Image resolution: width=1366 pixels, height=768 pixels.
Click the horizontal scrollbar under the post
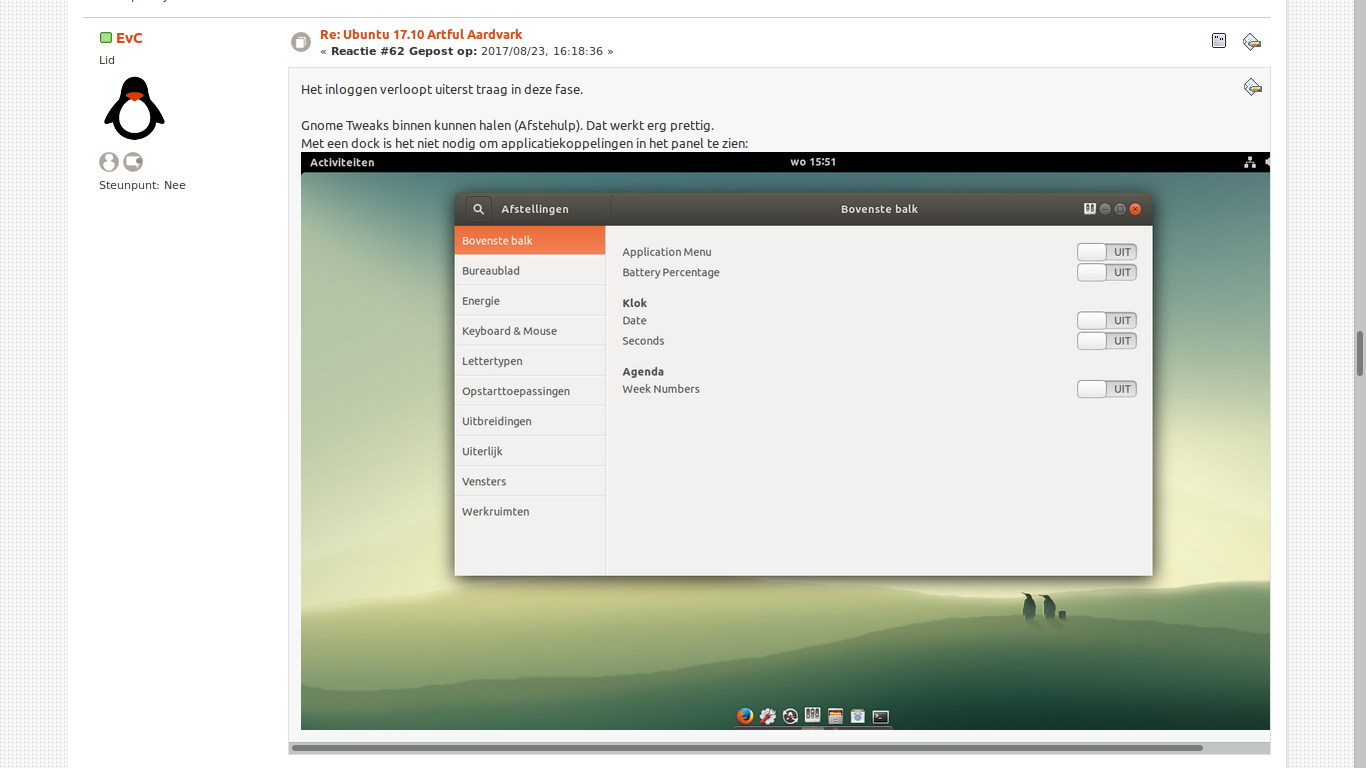(x=747, y=747)
